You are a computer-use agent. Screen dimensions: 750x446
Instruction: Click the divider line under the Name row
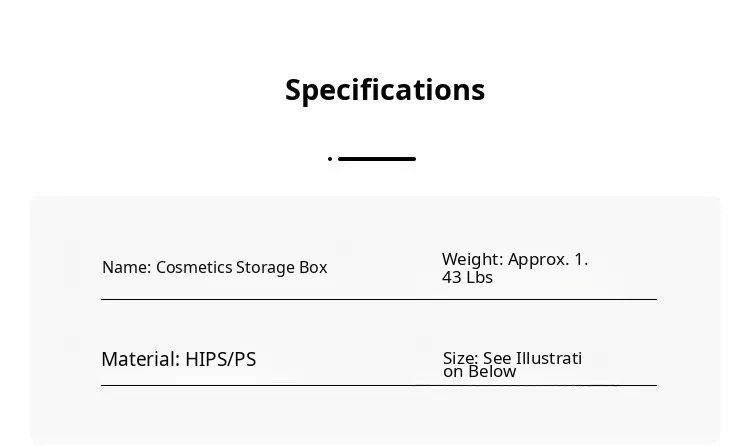378,299
